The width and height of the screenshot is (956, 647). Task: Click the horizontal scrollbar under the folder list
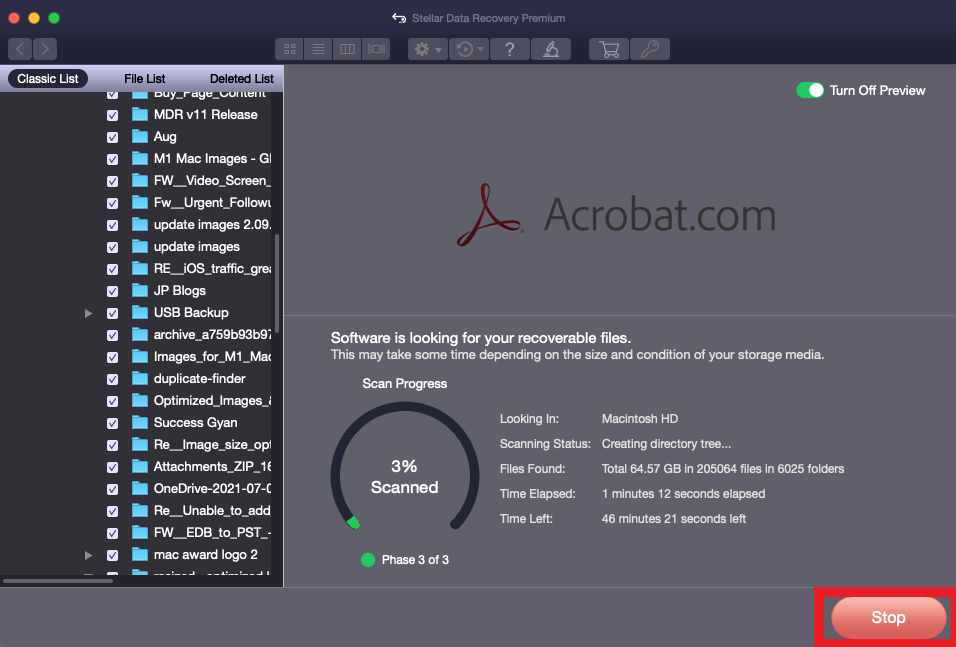click(x=58, y=581)
